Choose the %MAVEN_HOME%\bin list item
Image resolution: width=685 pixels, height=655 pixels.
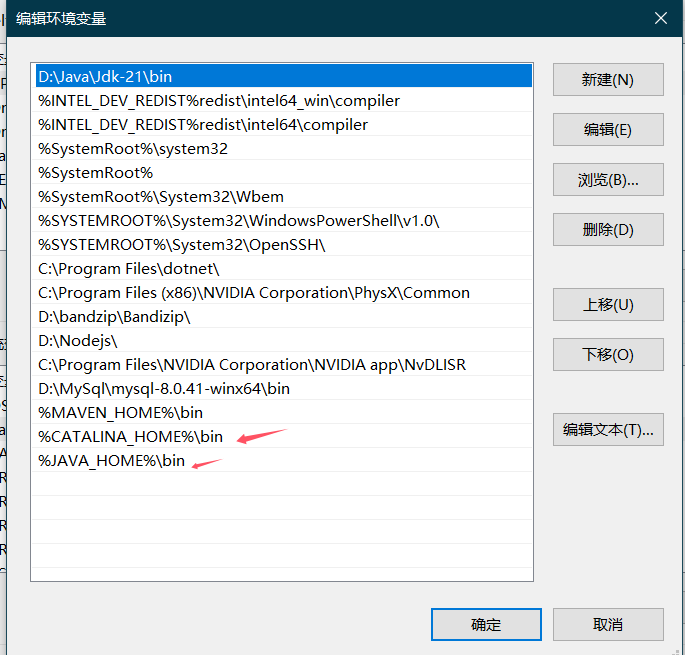[x=120, y=412]
